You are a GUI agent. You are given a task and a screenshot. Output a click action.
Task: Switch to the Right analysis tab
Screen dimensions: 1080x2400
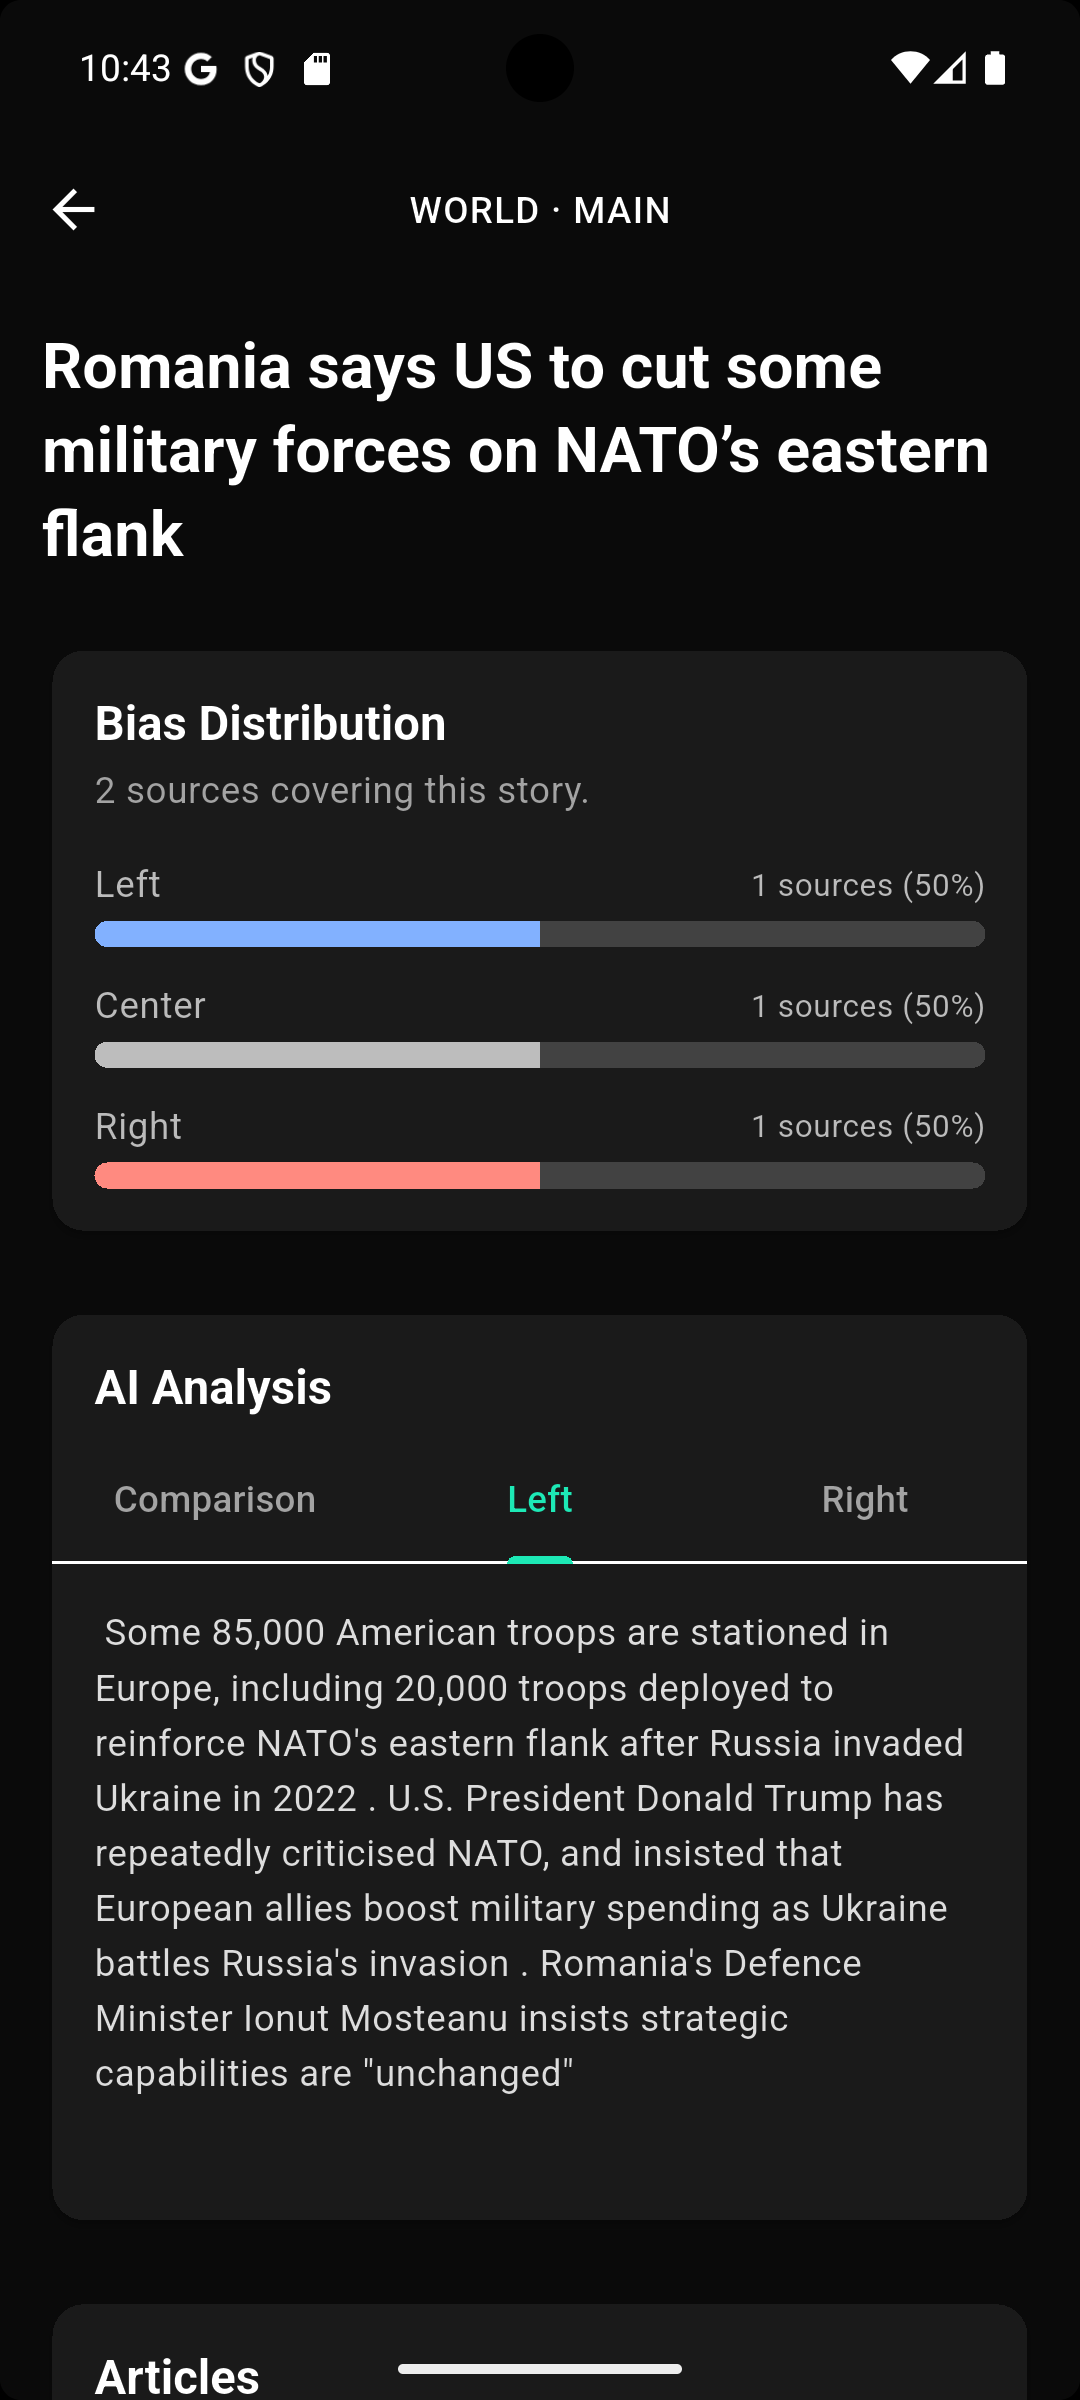tap(864, 1499)
